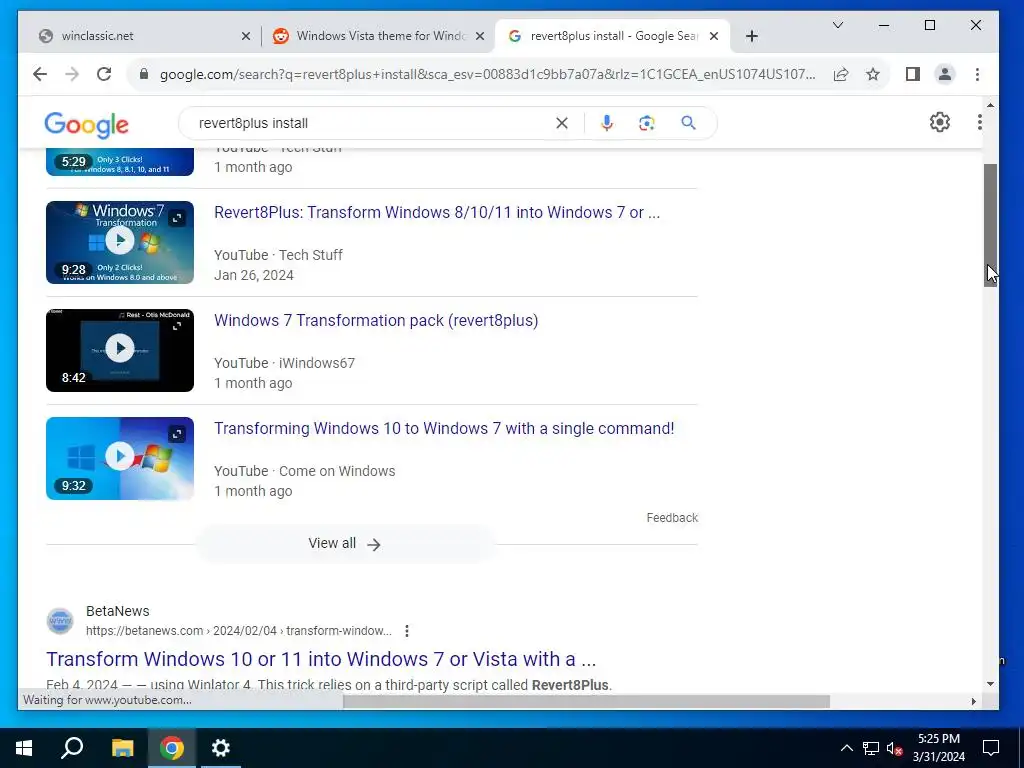Switch to Windows Vista theme Reddit tab

tap(379, 36)
